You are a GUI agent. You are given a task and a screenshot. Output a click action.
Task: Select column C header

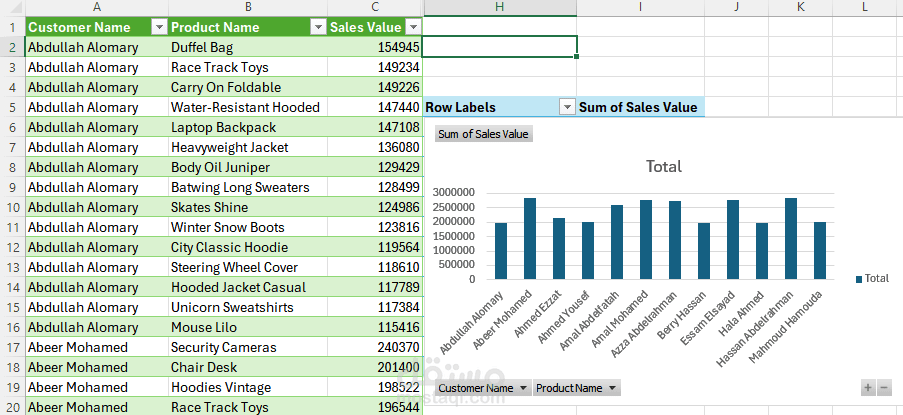pyautogui.click(x=375, y=7)
